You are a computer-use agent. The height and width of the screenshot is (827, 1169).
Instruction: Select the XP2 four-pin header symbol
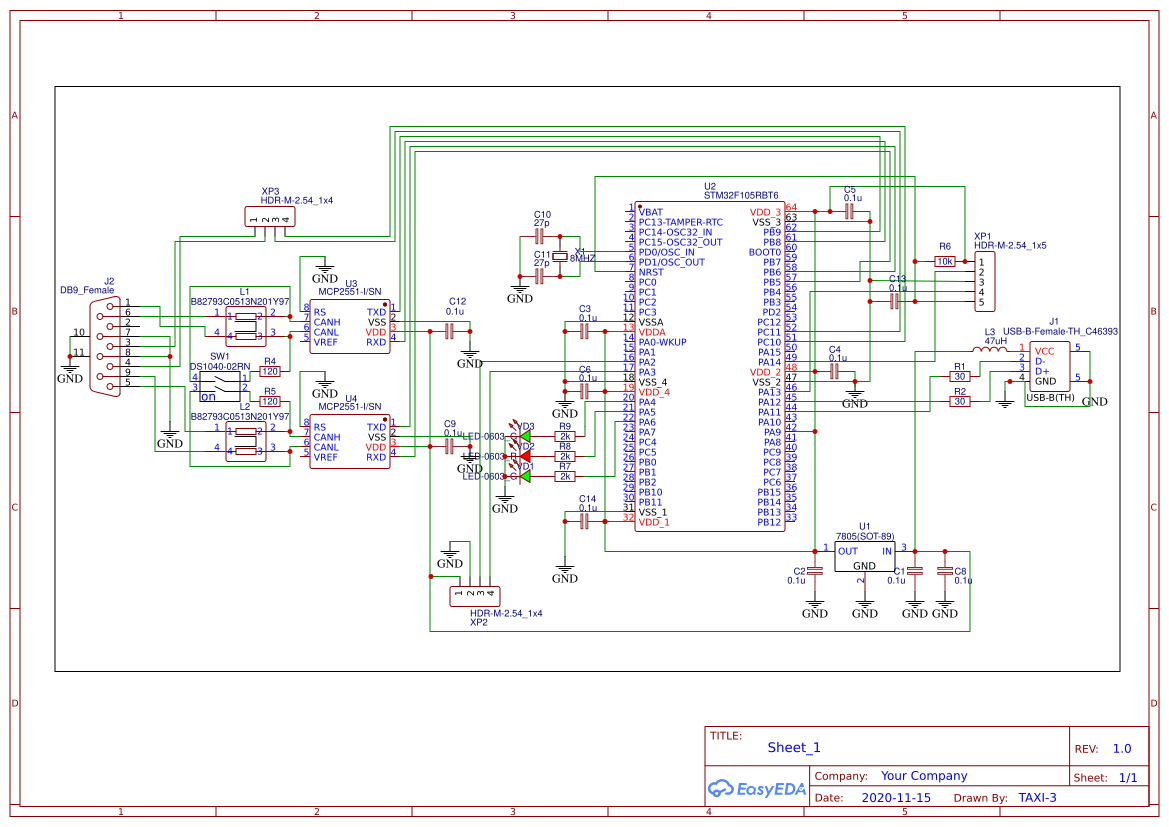click(x=475, y=597)
